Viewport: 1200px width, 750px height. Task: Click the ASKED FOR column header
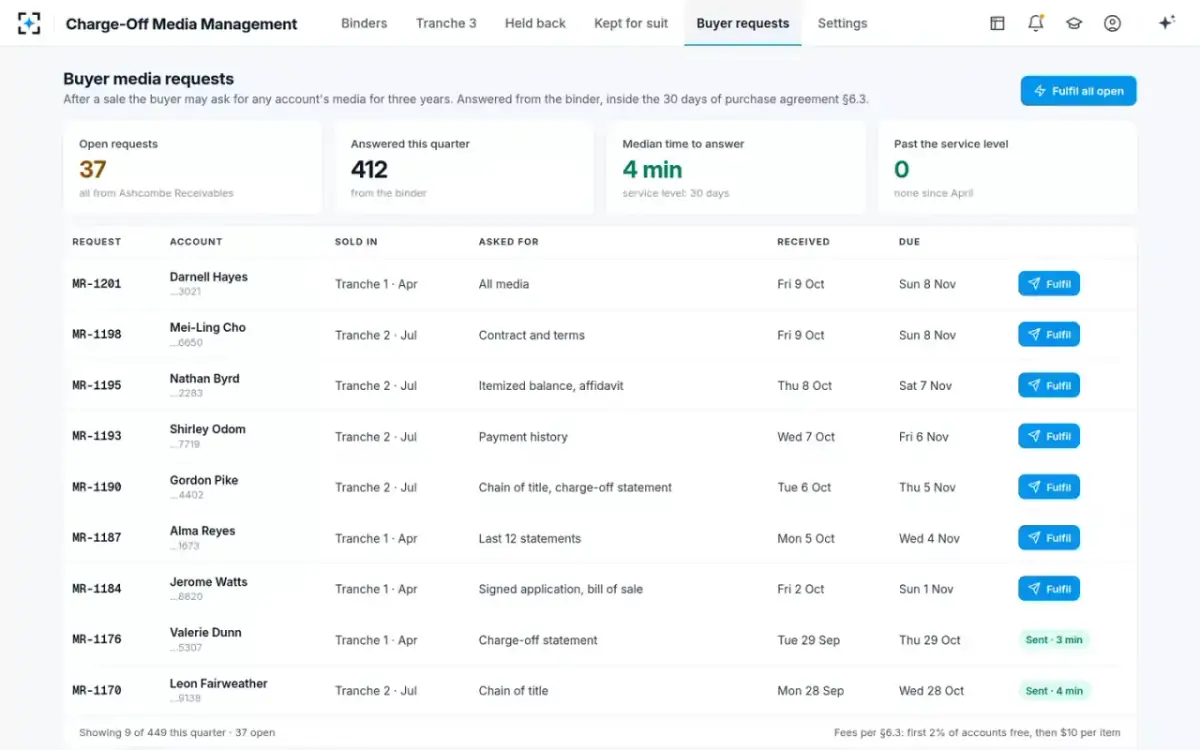[x=508, y=242]
